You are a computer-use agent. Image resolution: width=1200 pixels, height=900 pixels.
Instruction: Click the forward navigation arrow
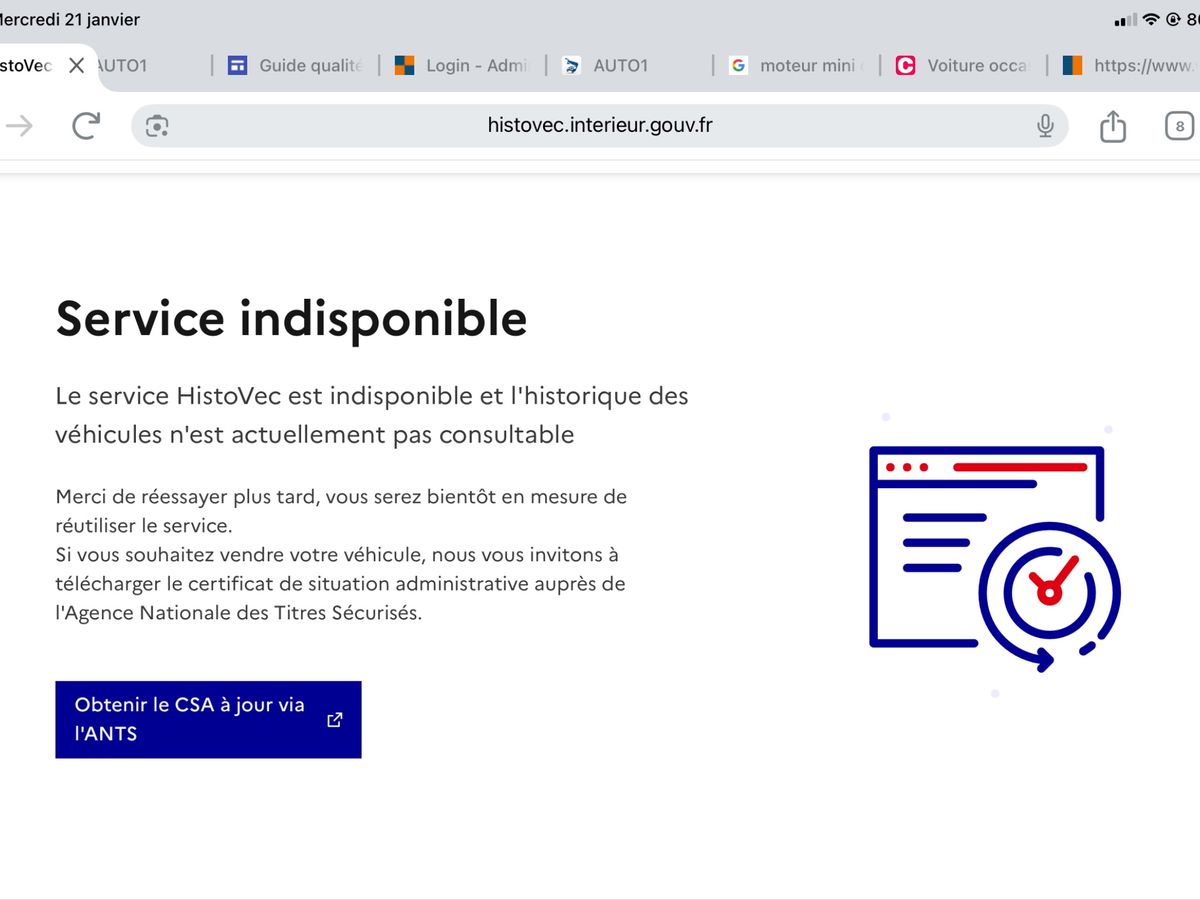pos(20,126)
